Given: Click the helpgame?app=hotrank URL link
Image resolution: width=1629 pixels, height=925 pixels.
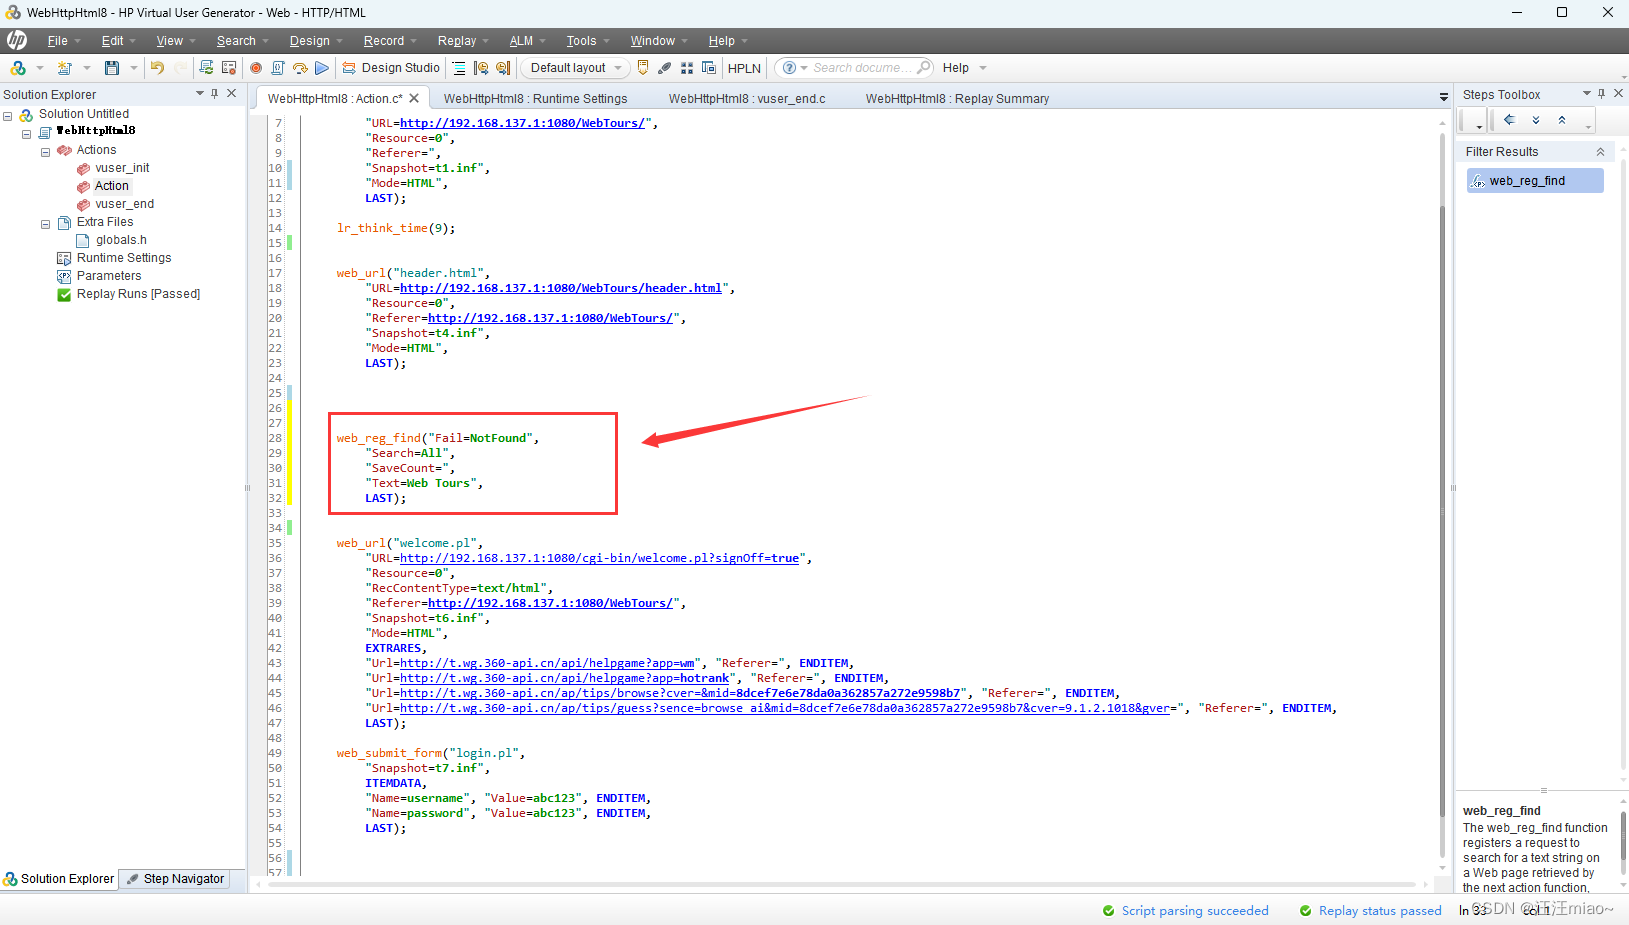Looking at the screenshot, I should pyautogui.click(x=565, y=678).
